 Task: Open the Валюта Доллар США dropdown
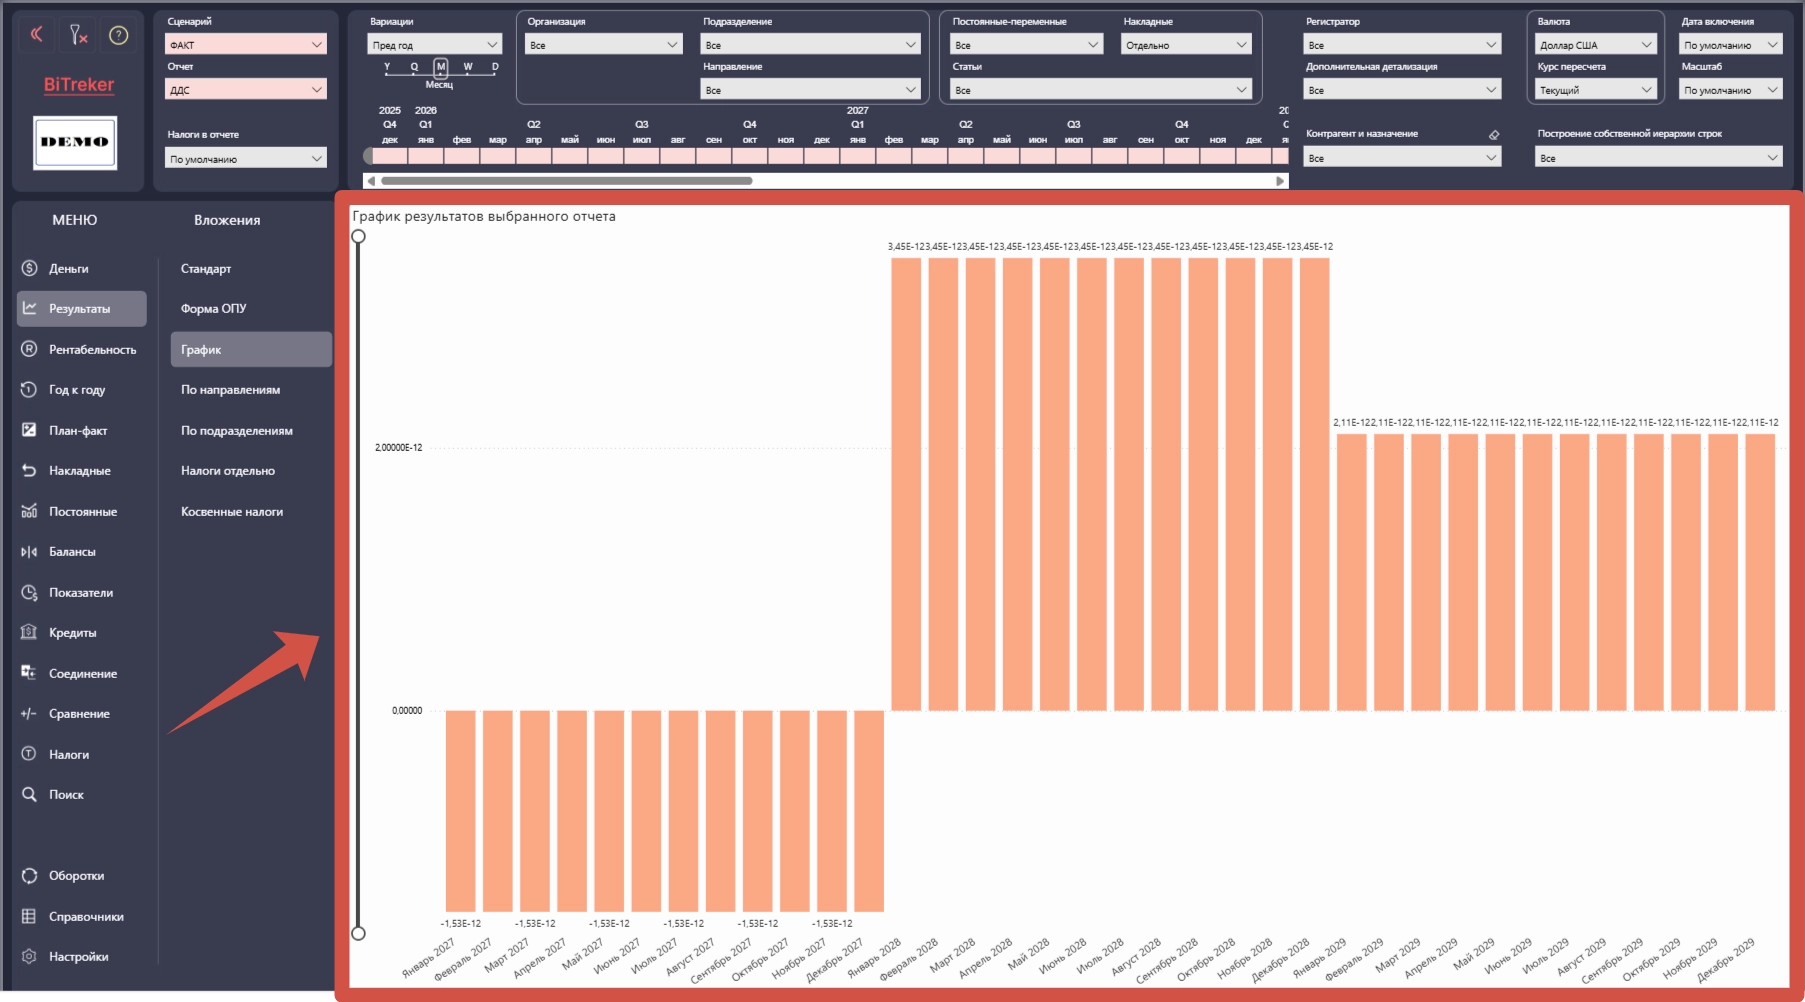click(x=1596, y=45)
